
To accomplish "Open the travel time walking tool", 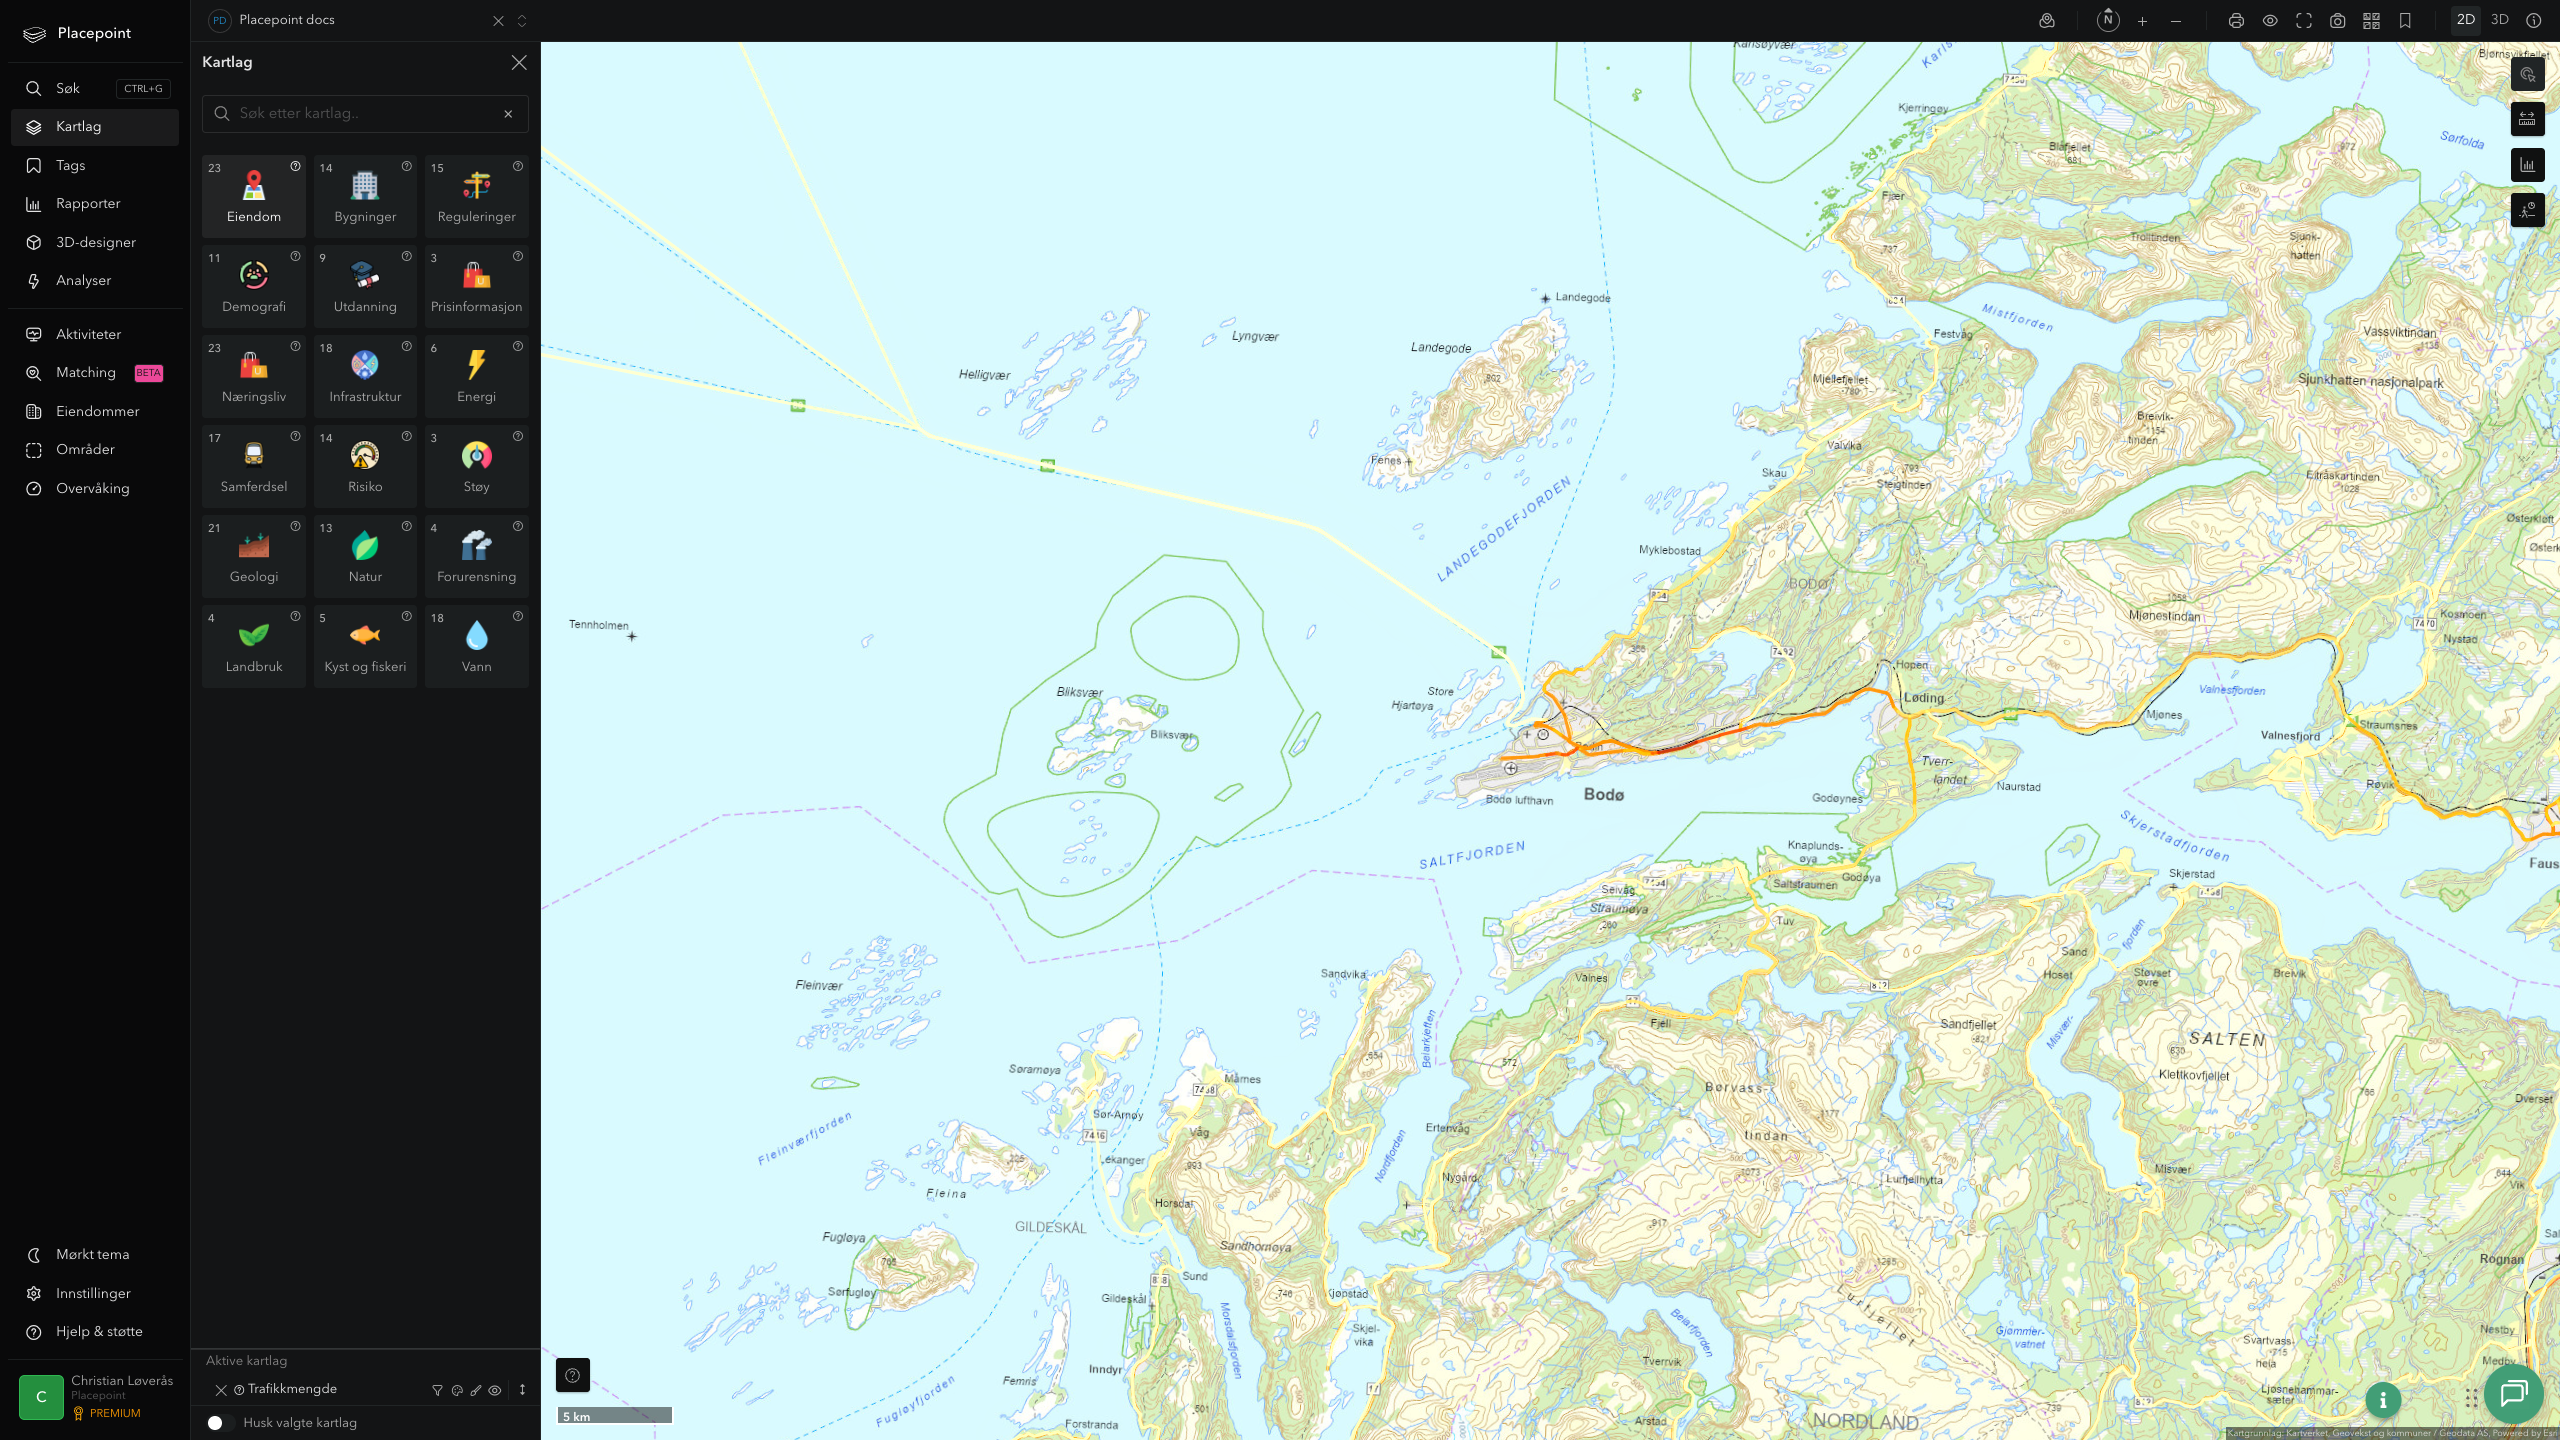I will 2528,210.
